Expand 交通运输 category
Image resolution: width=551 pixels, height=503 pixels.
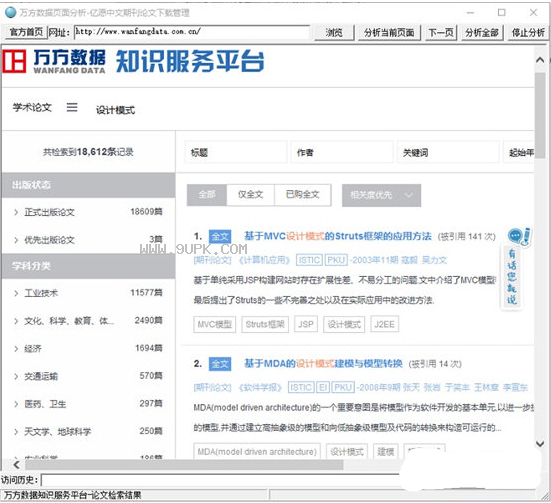16,376
